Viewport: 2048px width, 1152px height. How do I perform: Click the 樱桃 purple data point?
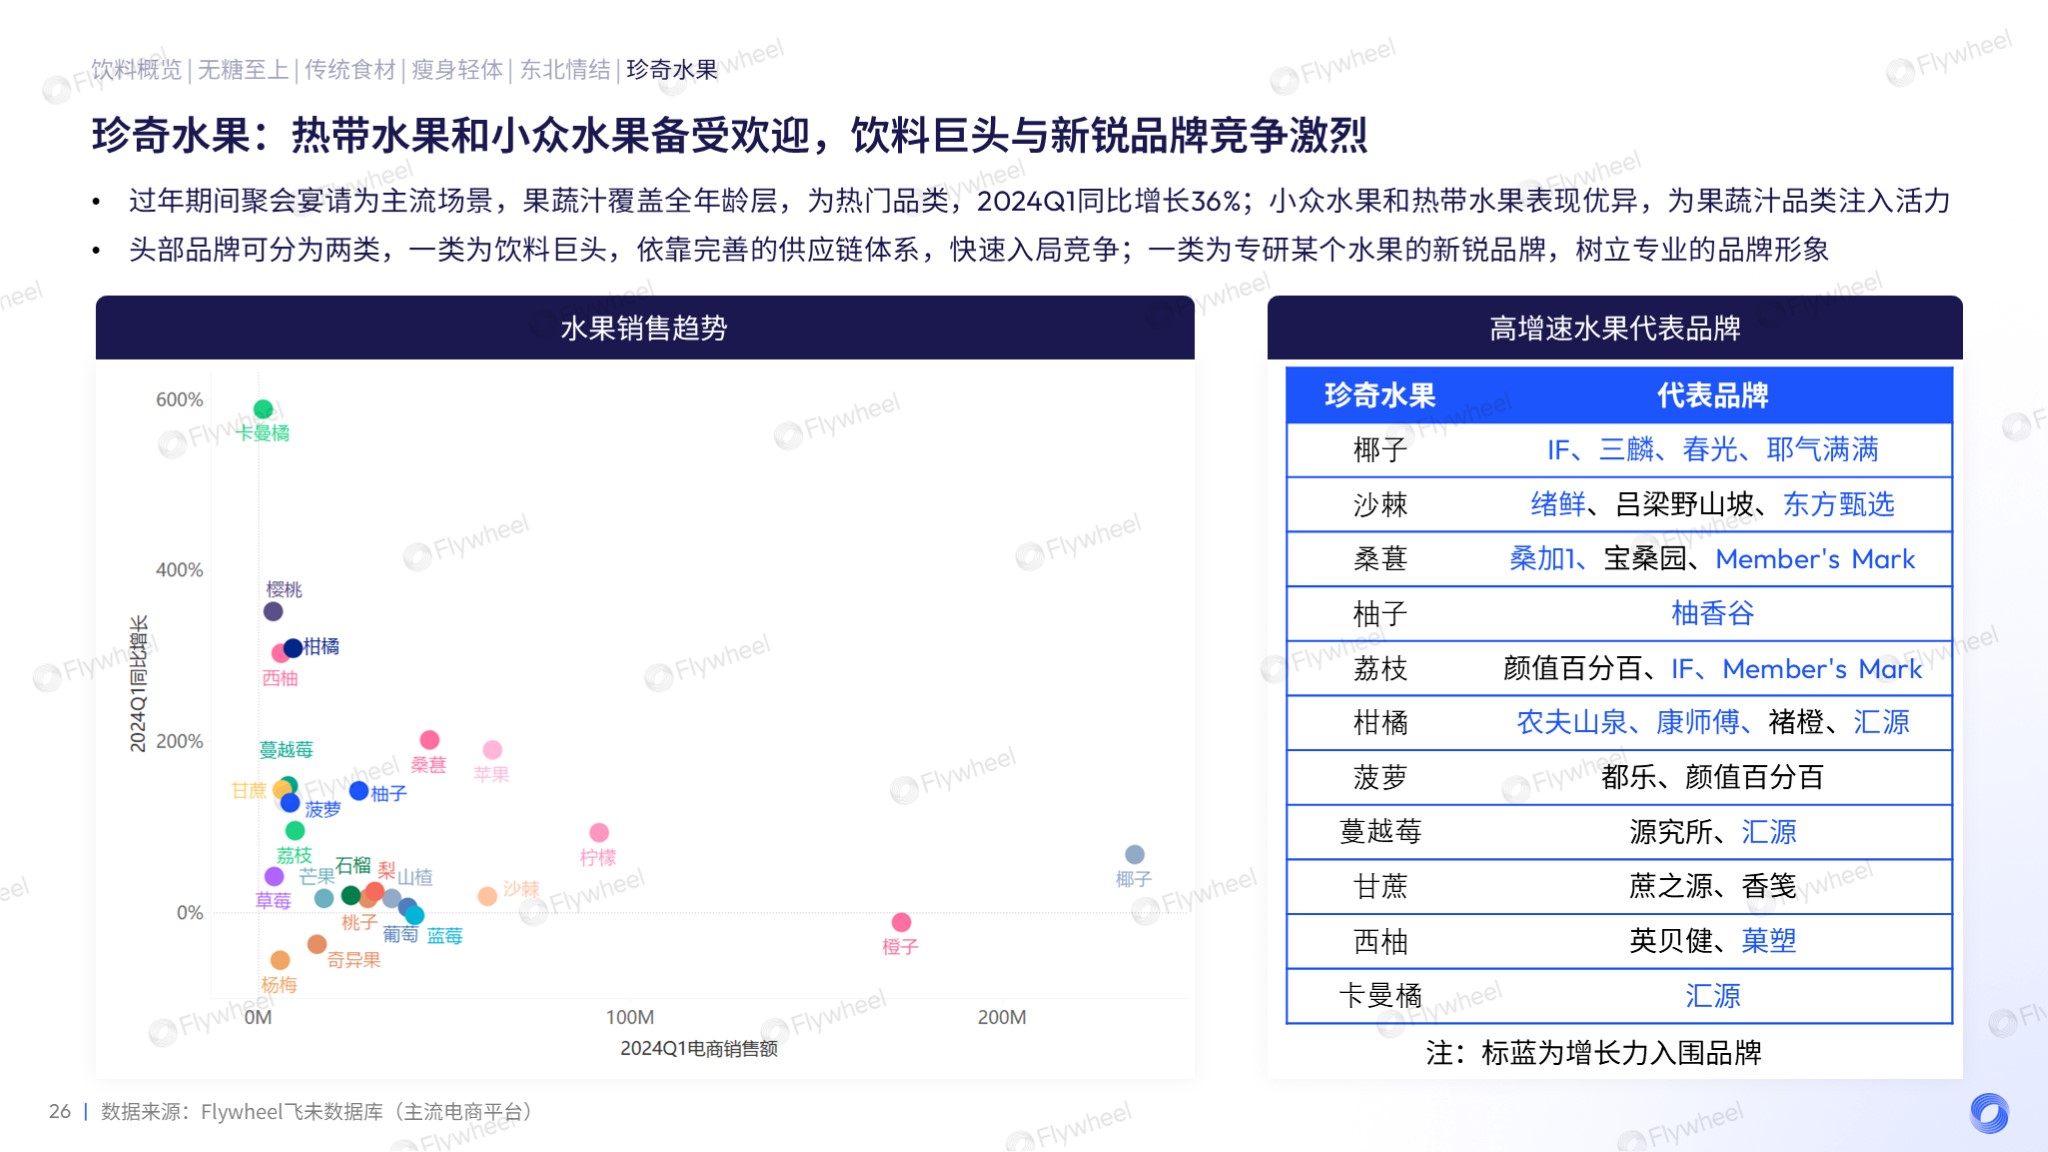(x=273, y=611)
